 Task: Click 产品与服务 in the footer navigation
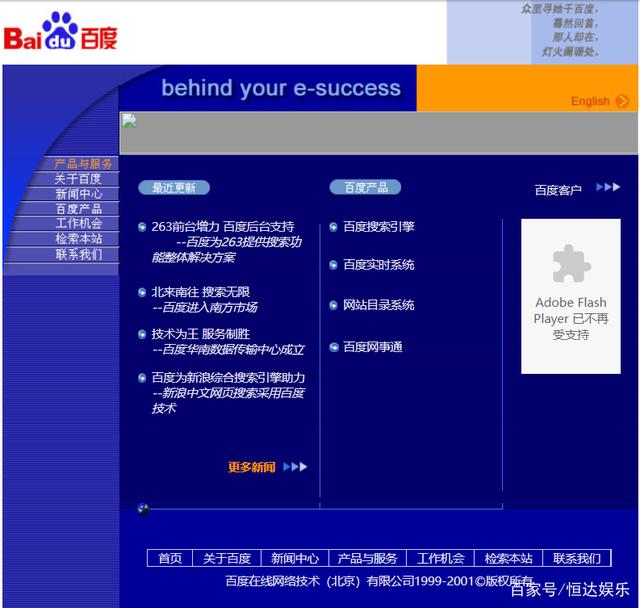[367, 558]
